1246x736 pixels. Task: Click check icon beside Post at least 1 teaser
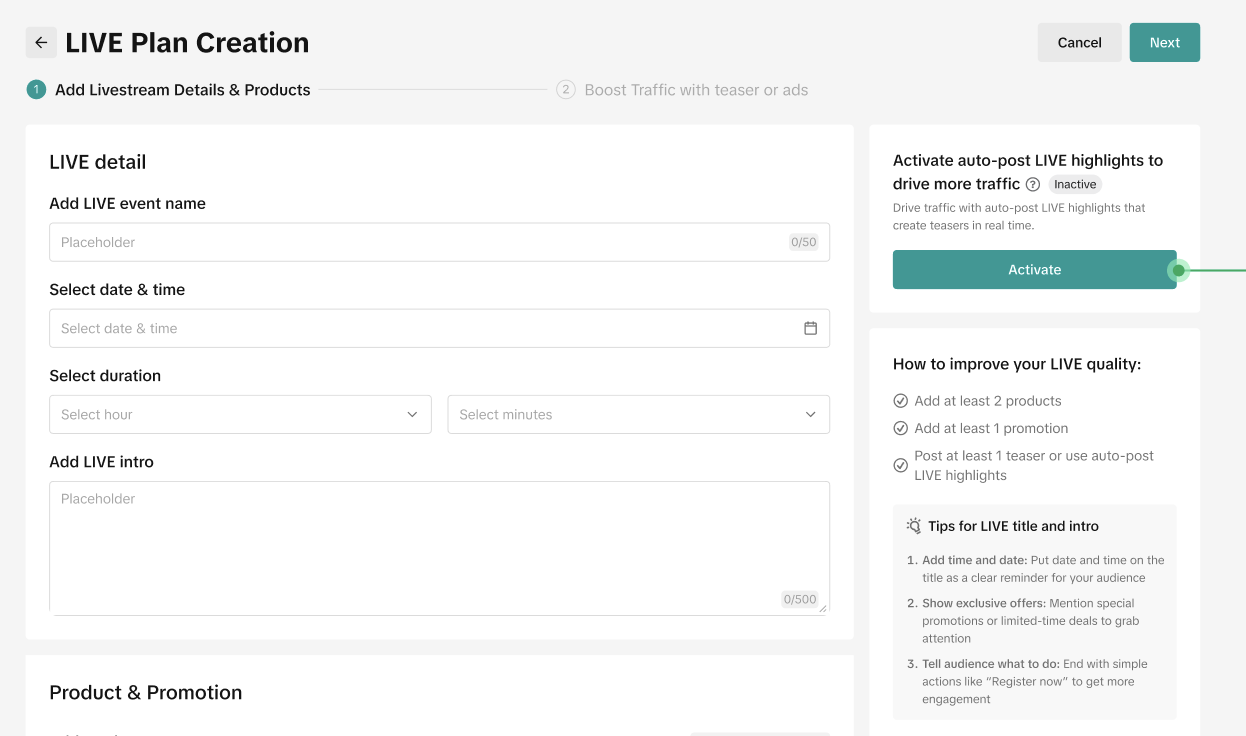[x=900, y=465]
